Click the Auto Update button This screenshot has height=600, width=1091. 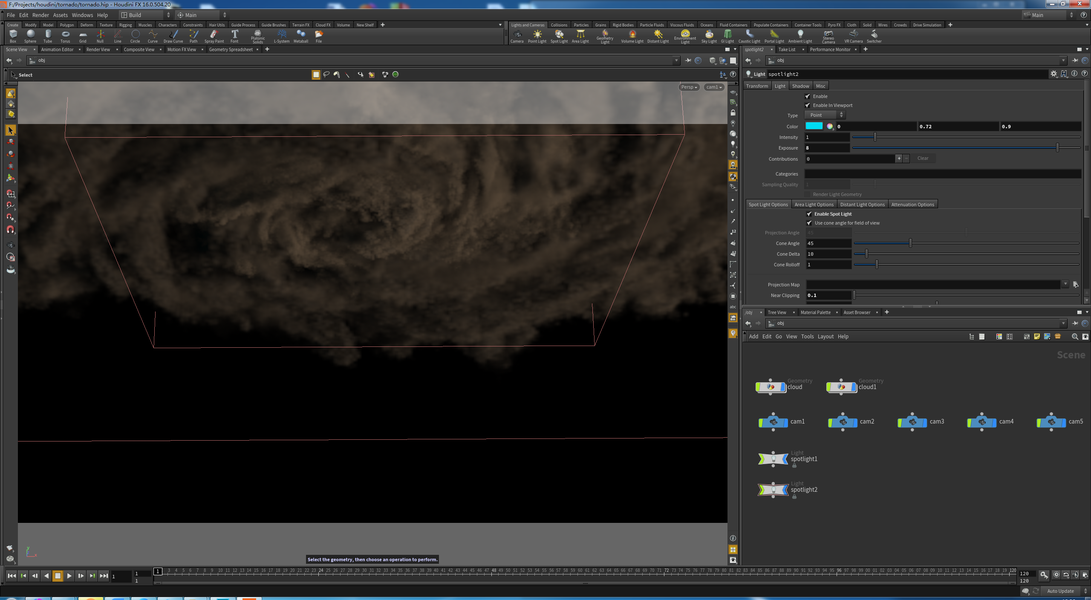[1060, 591]
